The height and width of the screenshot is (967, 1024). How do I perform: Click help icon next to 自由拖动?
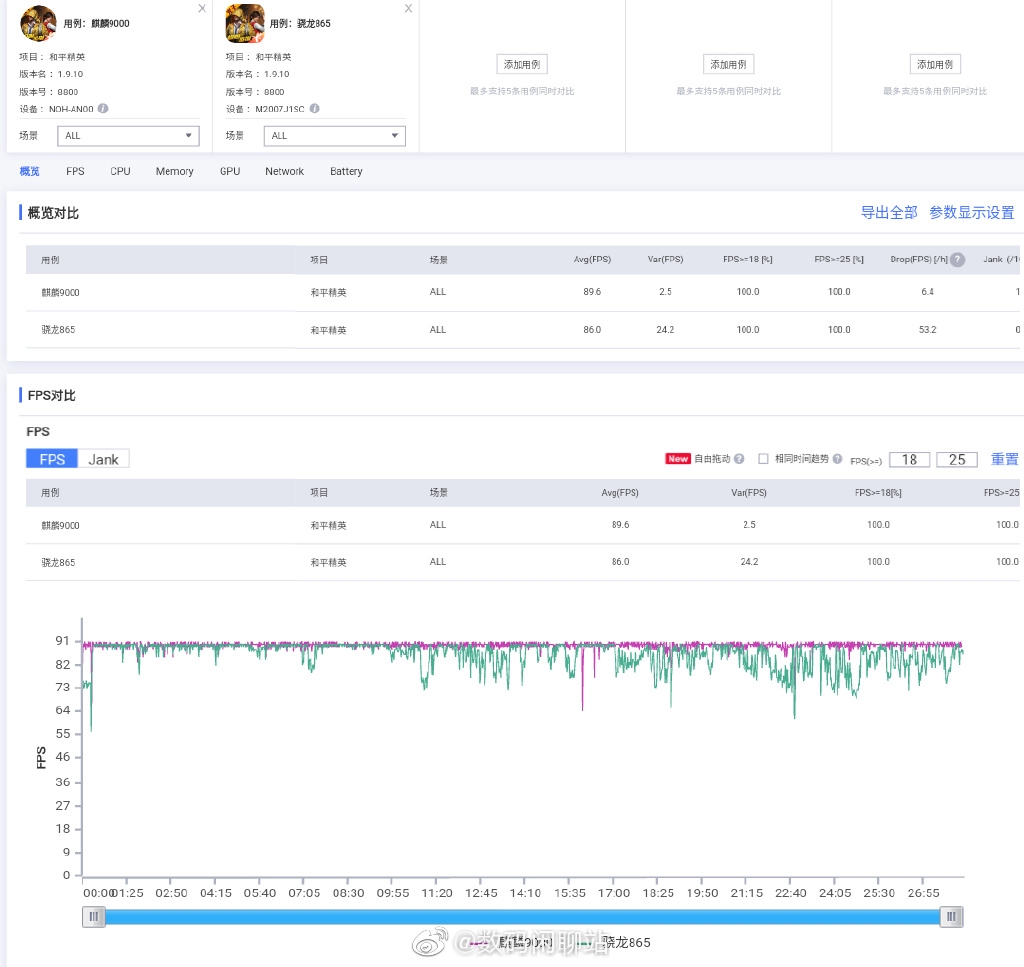[739, 459]
